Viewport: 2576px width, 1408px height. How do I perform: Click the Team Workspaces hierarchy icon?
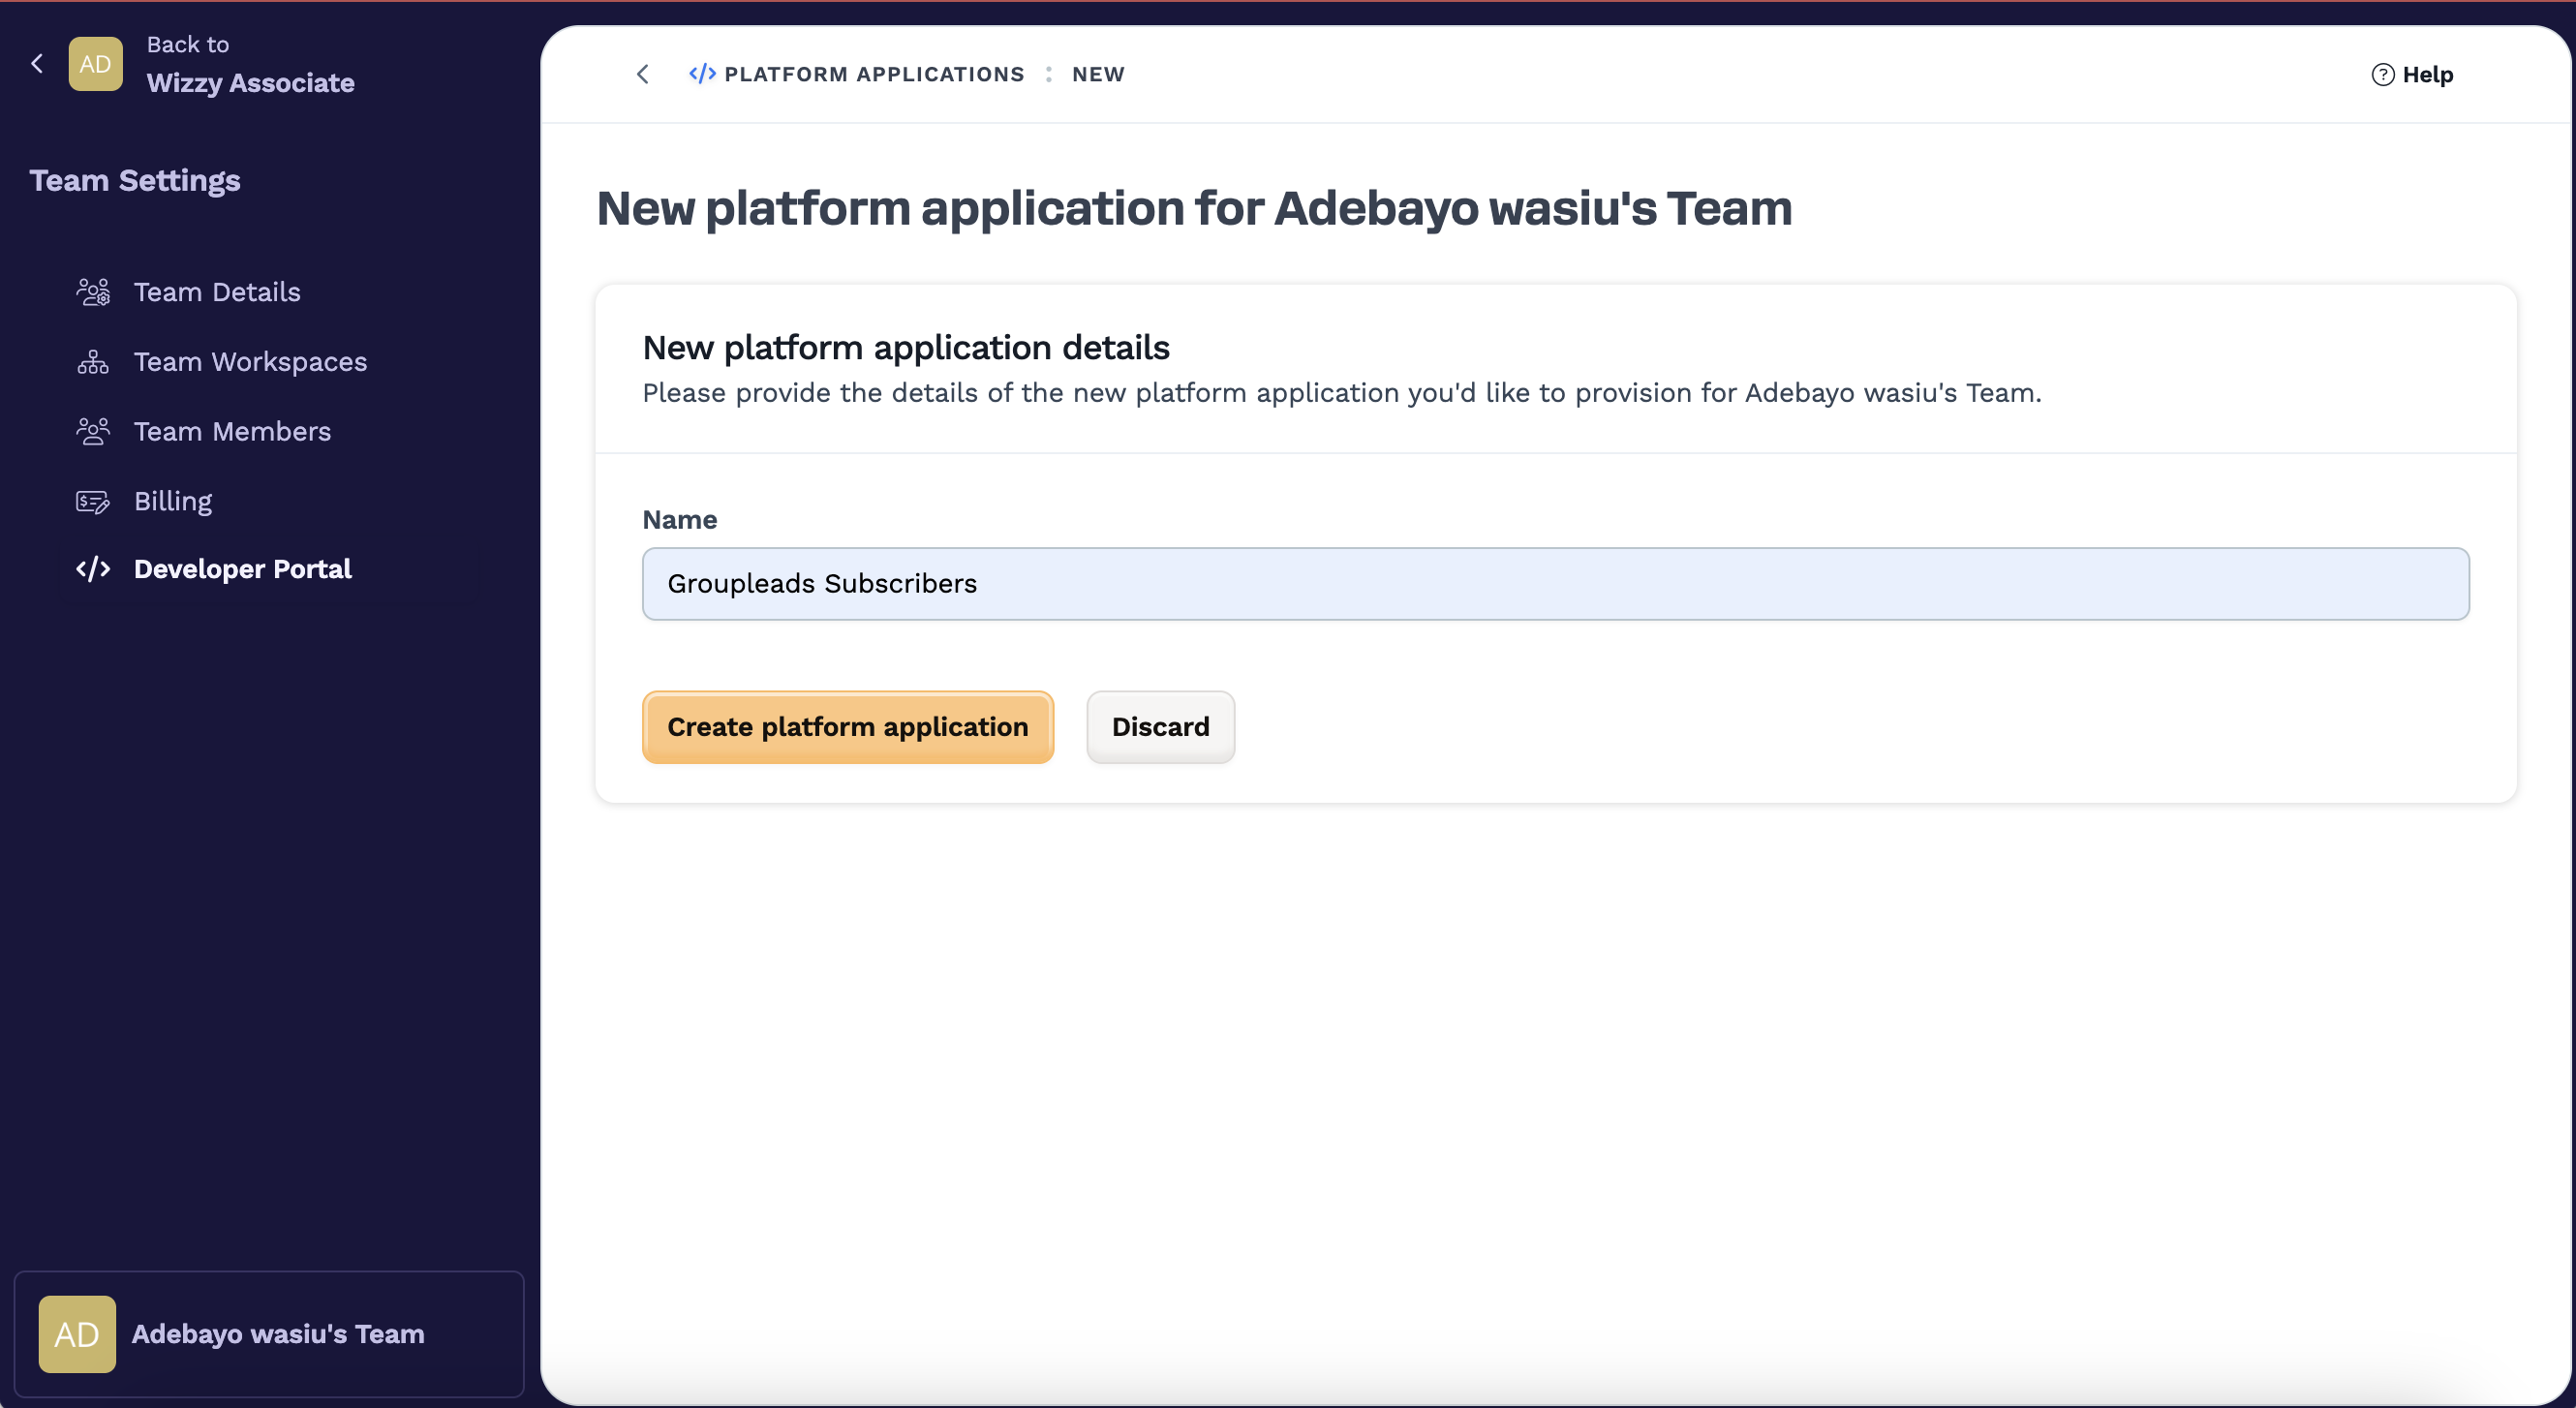click(93, 362)
